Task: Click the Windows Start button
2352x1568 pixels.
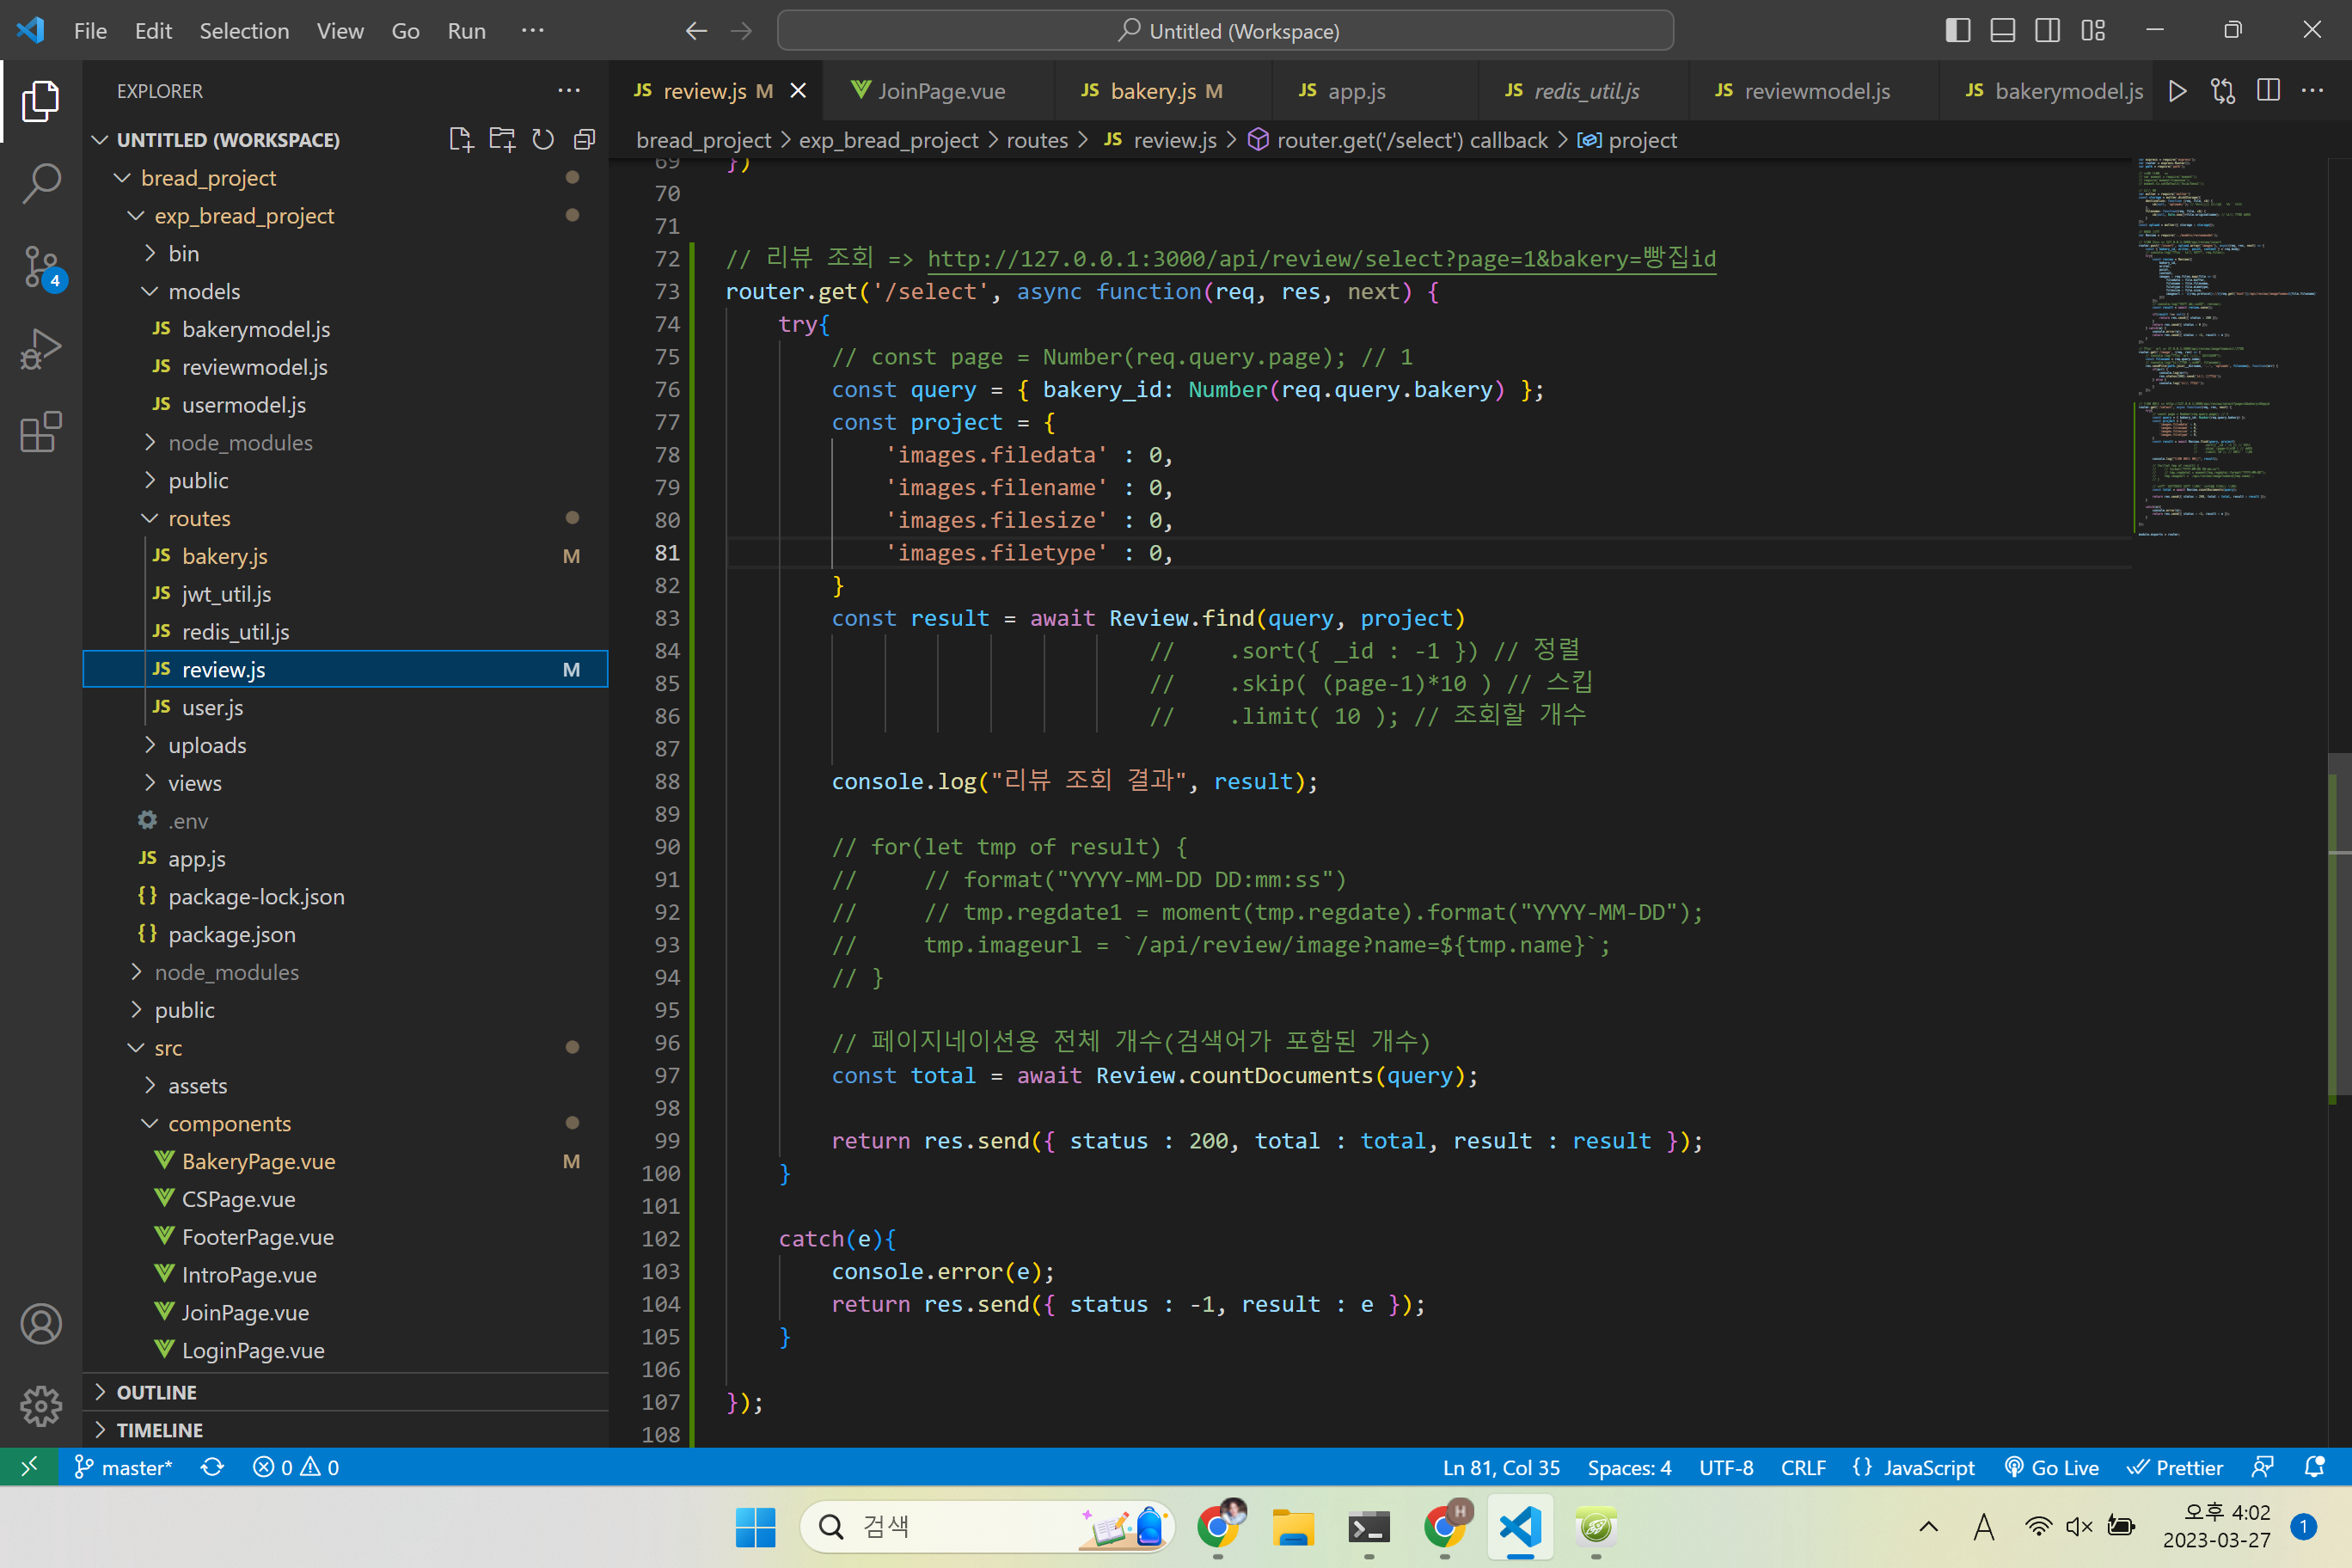Action: click(x=755, y=1526)
